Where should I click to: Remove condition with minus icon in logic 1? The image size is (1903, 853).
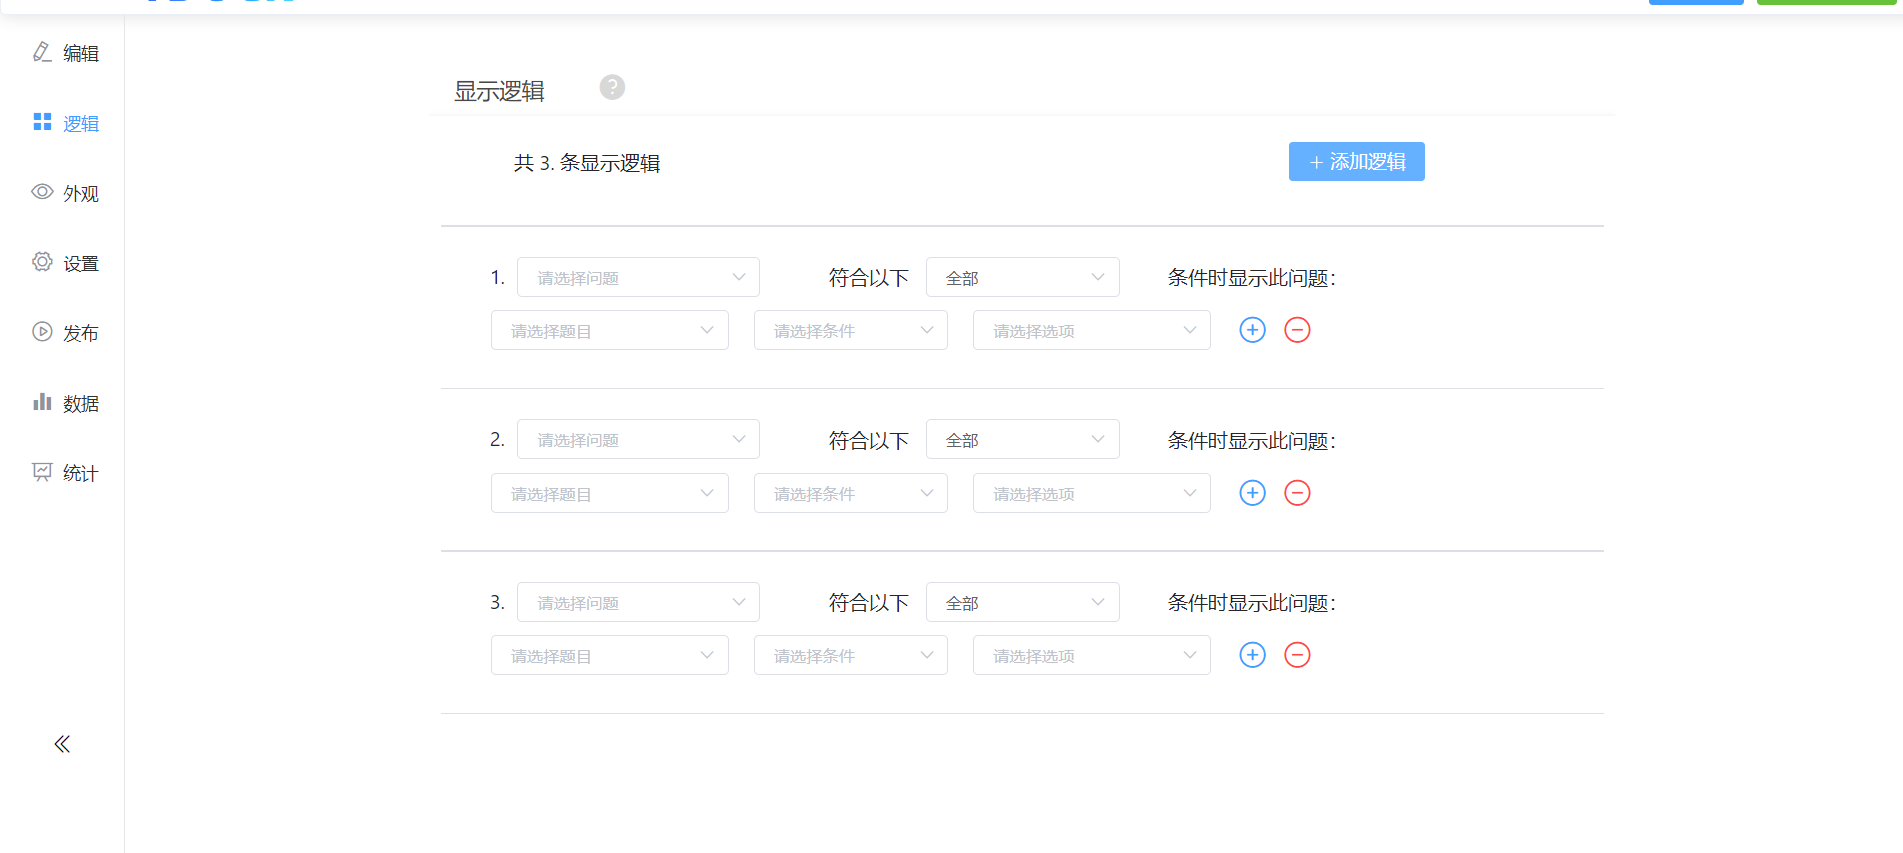pyautogui.click(x=1297, y=330)
